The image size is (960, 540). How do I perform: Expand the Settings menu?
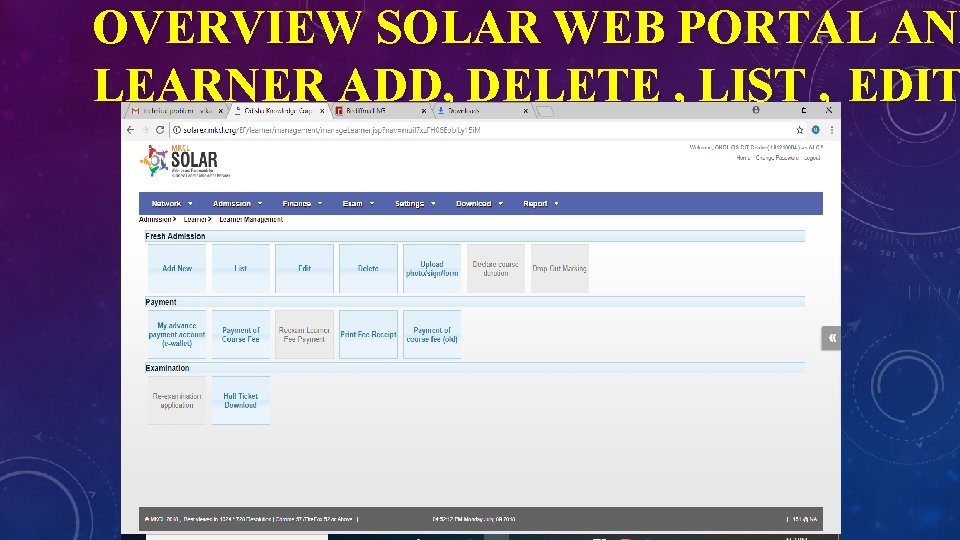tap(415, 203)
